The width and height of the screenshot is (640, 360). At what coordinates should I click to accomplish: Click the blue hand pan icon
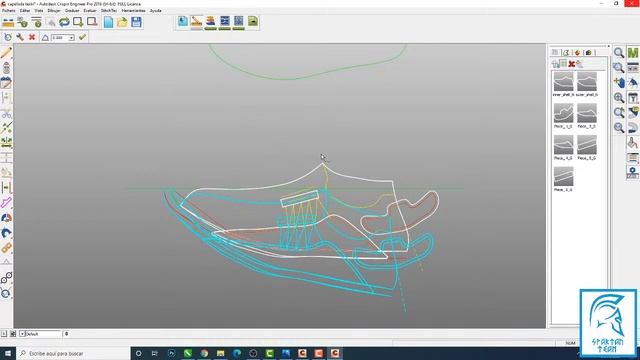click(619, 82)
